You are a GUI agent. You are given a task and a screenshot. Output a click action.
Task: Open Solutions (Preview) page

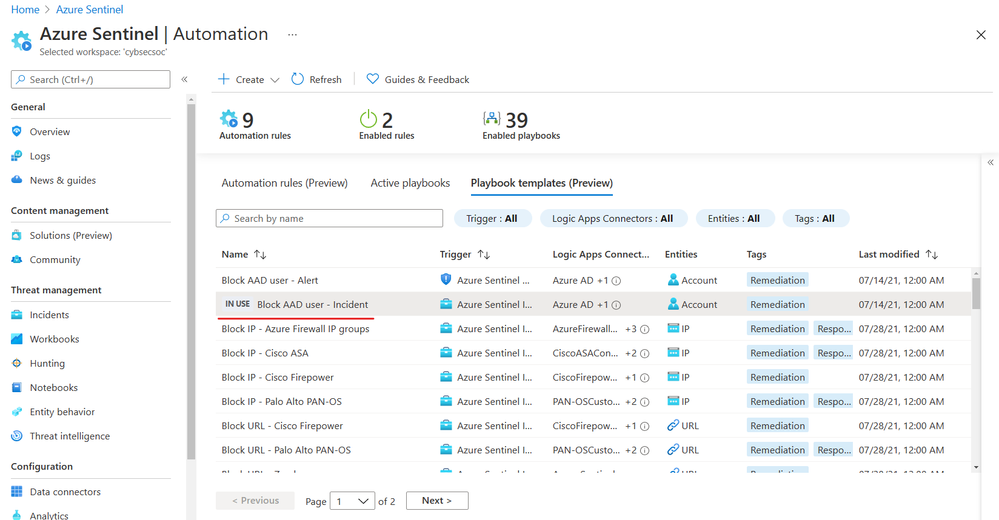[x=71, y=235]
